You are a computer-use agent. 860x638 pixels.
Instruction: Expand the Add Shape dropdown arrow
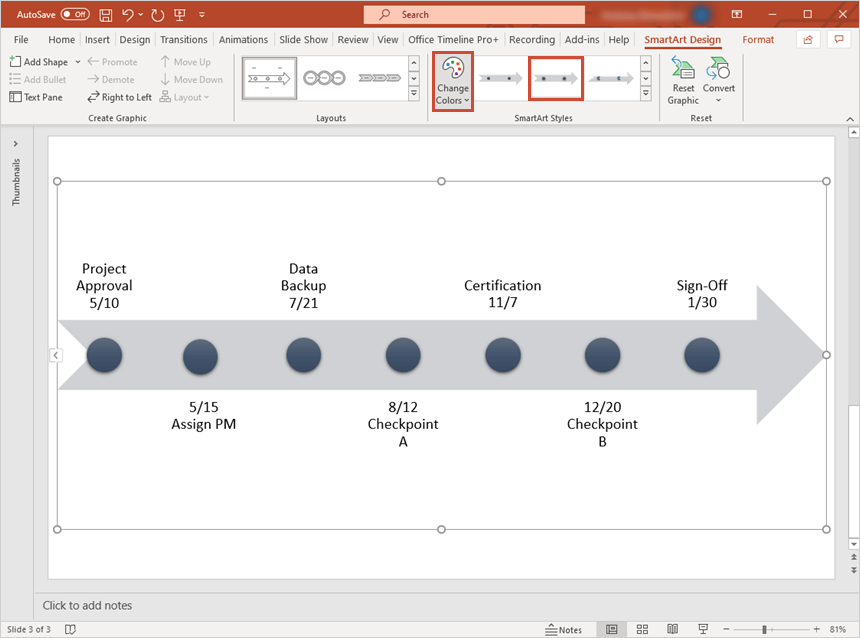76,61
